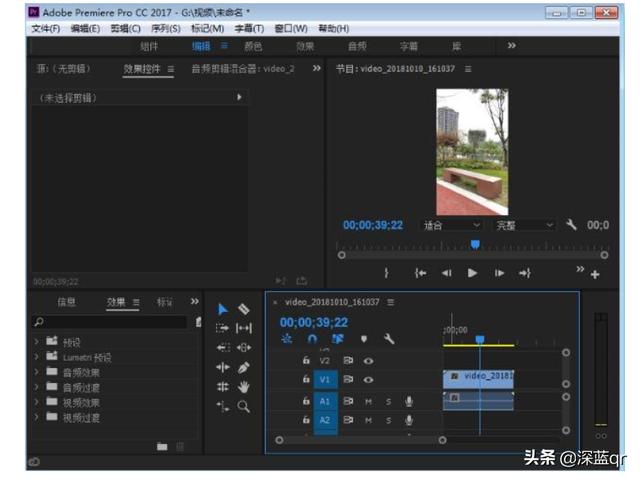640x480 pixels.
Task: Toggle A1 track targeting button
Action: [x=325, y=401]
